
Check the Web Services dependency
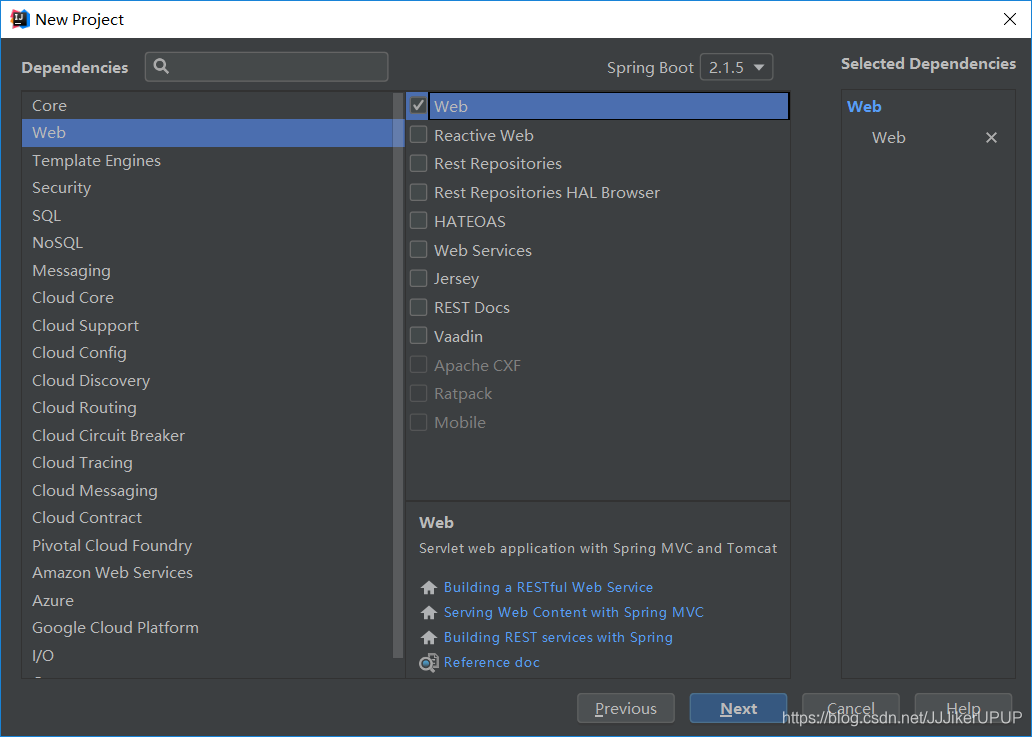point(419,249)
